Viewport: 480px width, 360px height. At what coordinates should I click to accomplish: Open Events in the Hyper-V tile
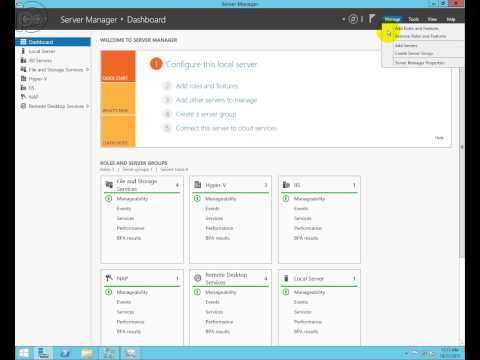212,208
